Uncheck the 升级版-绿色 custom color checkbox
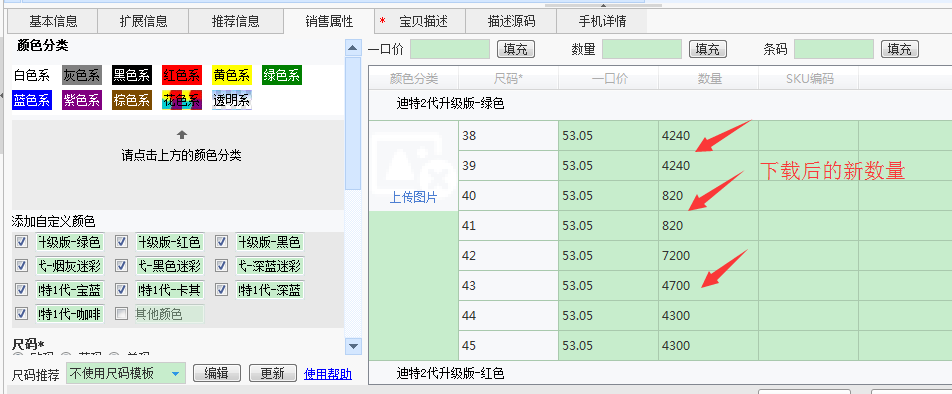The height and width of the screenshot is (394, 952). click(22, 242)
